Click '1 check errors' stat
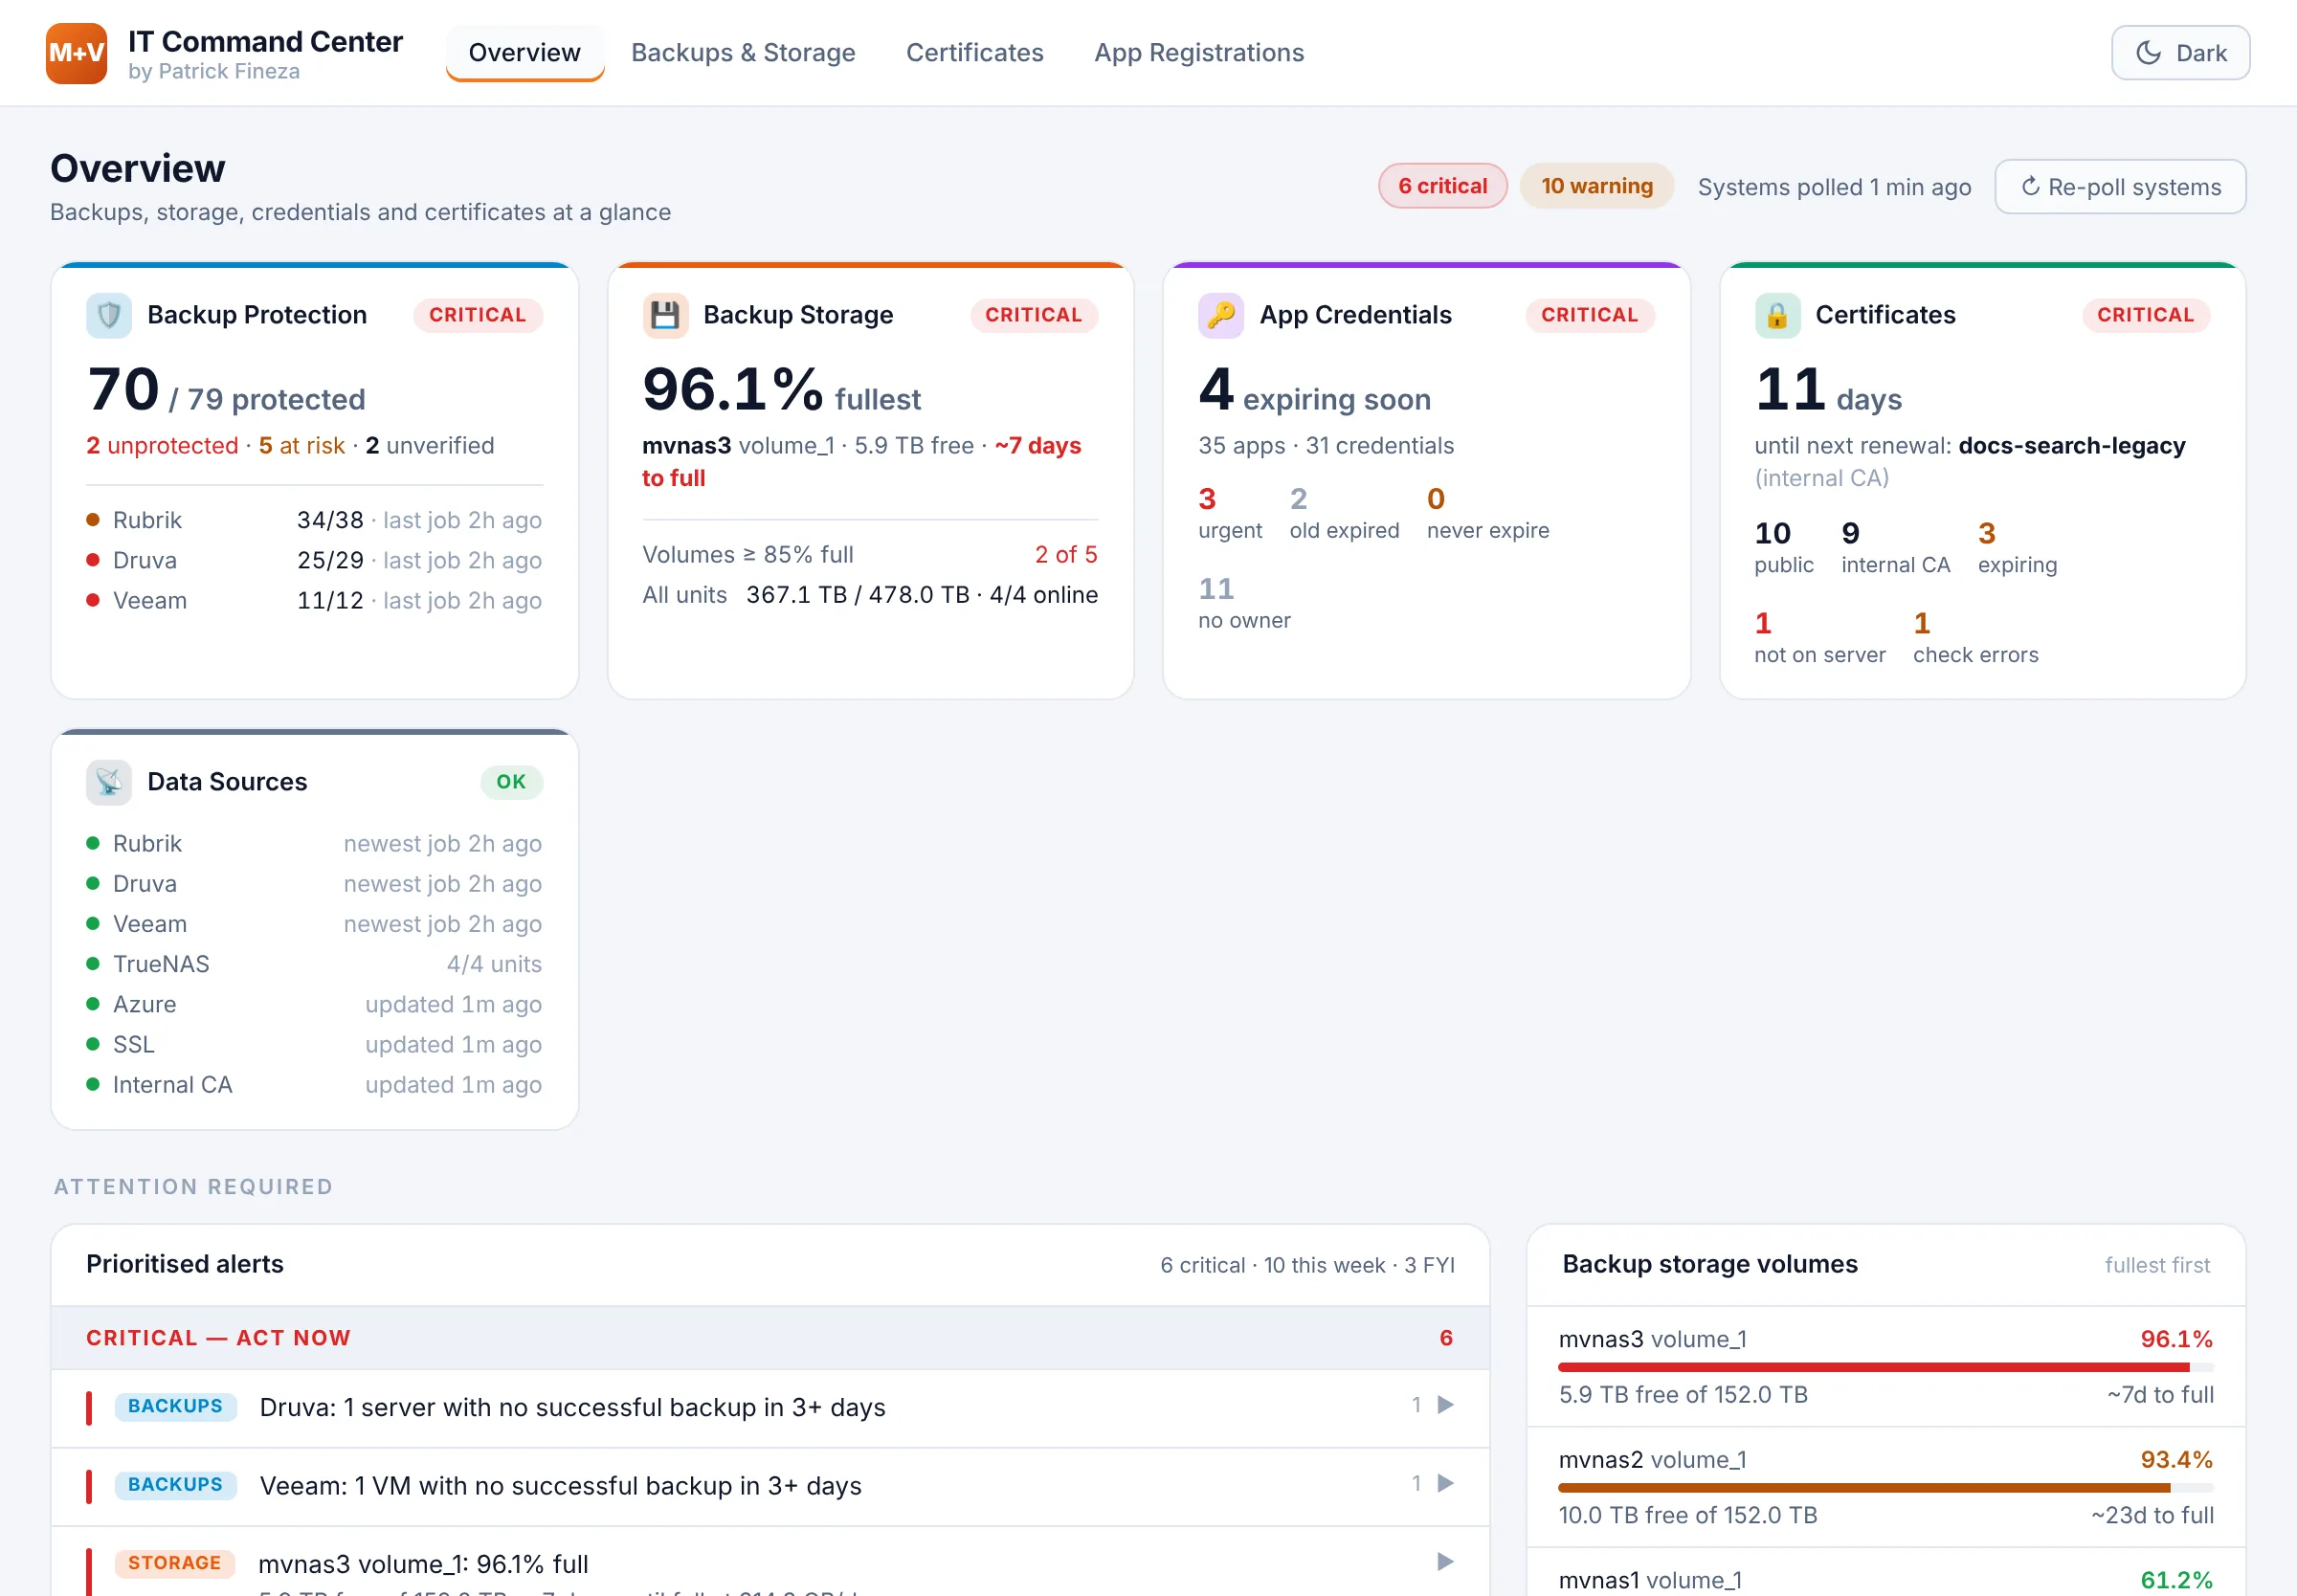The image size is (2297, 1596). tap(1975, 637)
